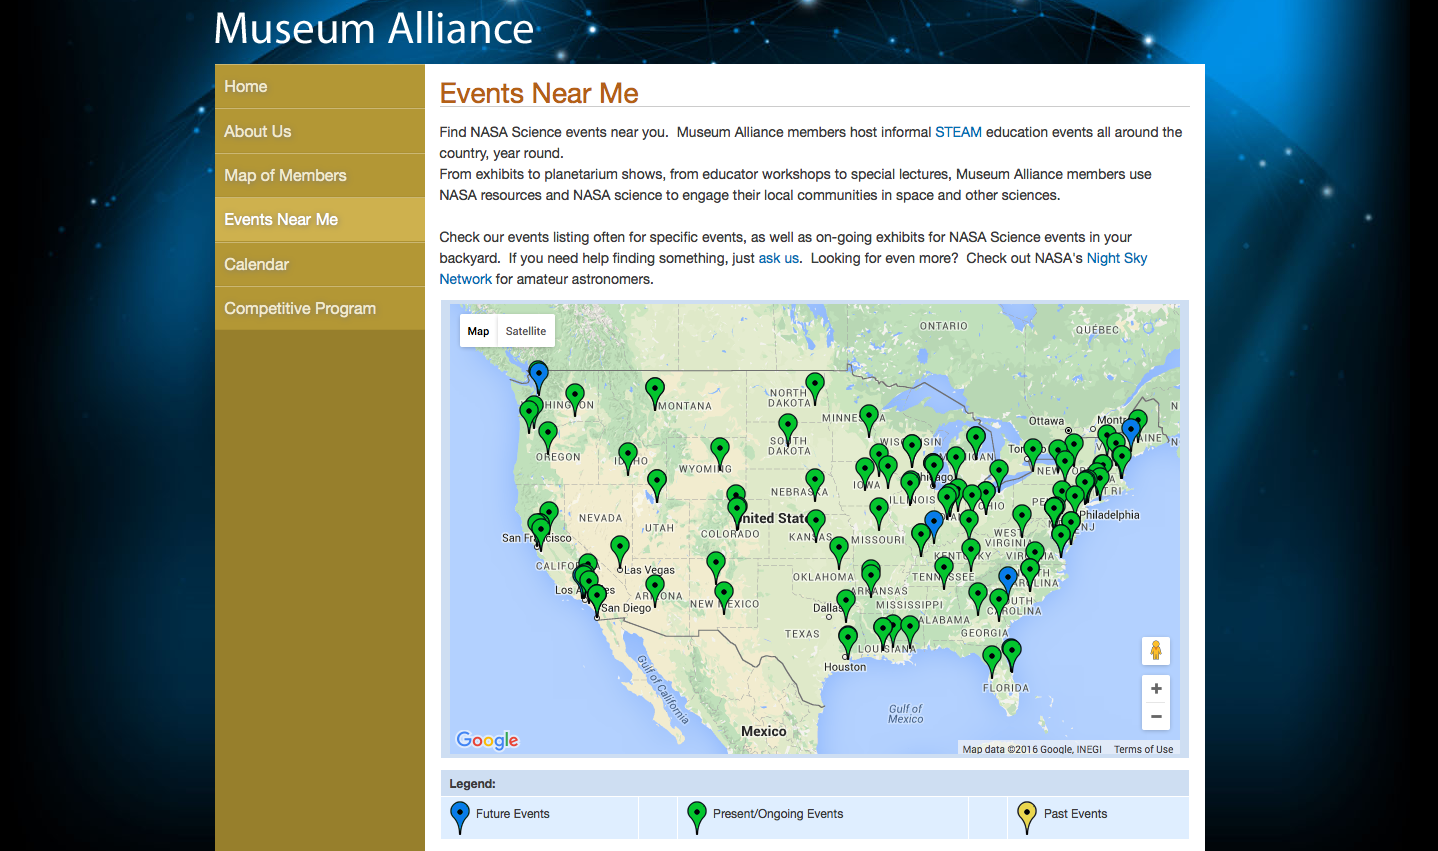Click the 'ask us' link

click(778, 258)
